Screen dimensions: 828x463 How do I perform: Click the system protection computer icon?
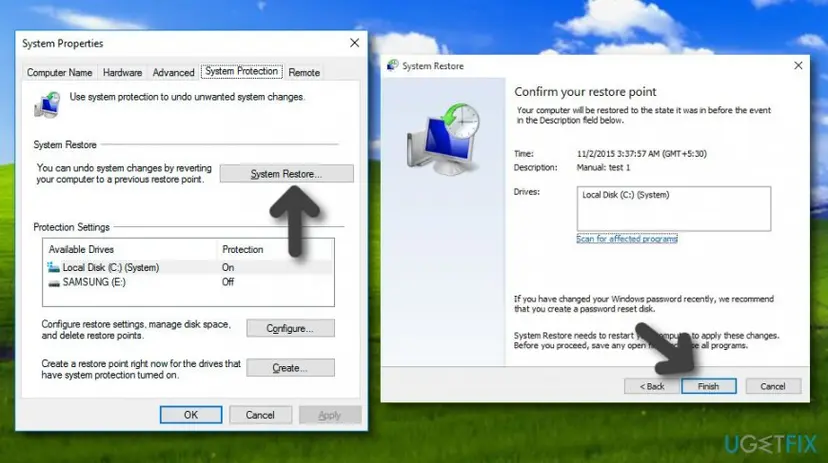tap(48, 105)
